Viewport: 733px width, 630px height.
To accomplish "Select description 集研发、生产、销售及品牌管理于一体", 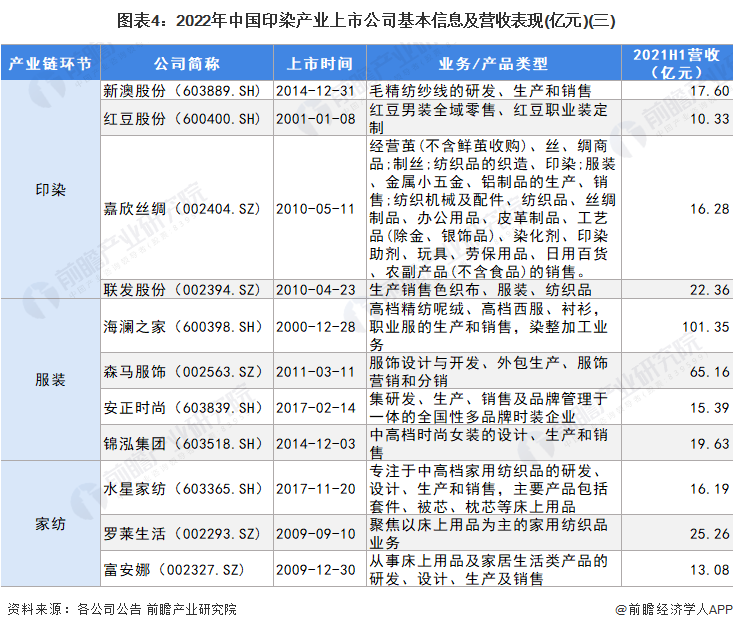I will [489, 408].
